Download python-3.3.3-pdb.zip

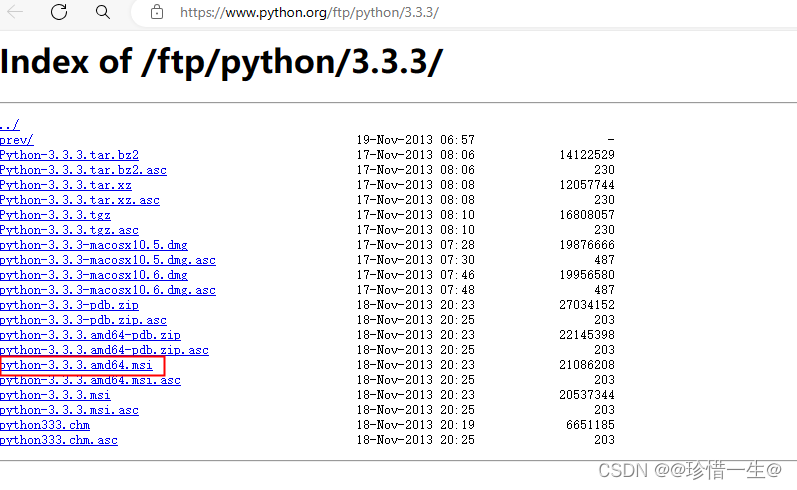coord(69,305)
